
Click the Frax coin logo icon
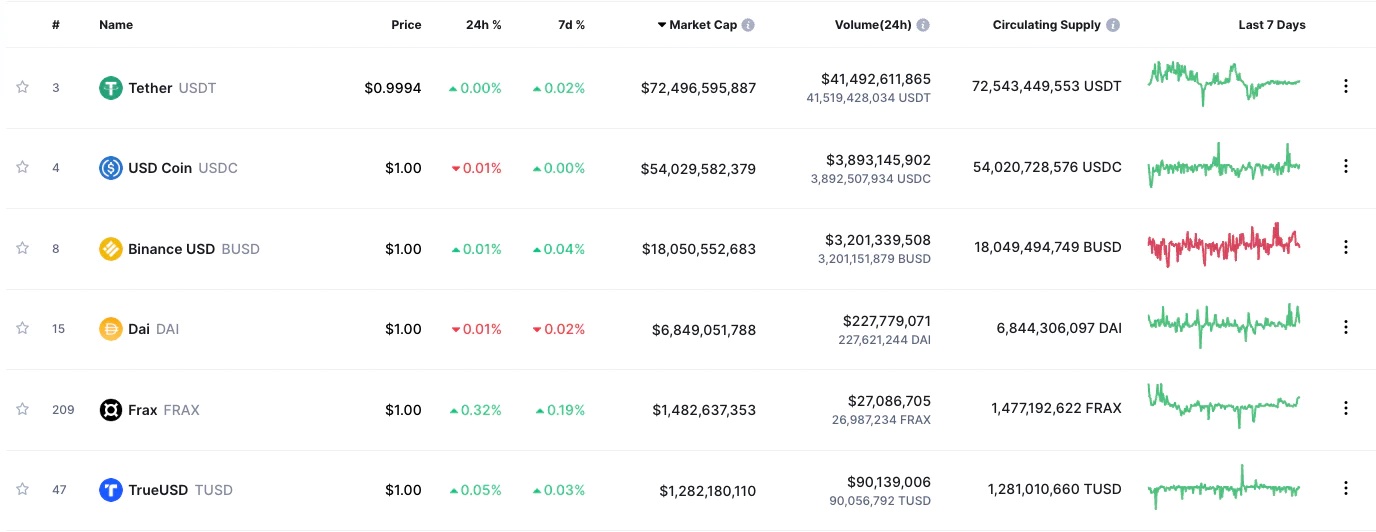pyautogui.click(x=111, y=410)
